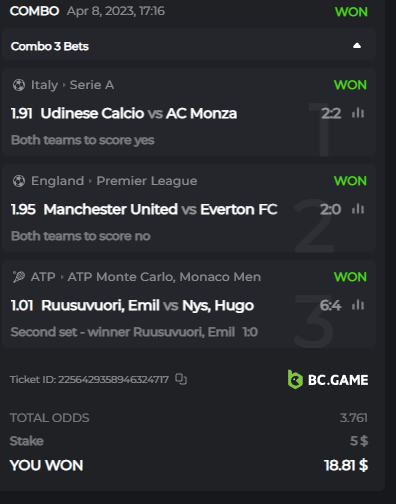Open stats for Ruusuvuori vs Nys match

tap(358, 305)
